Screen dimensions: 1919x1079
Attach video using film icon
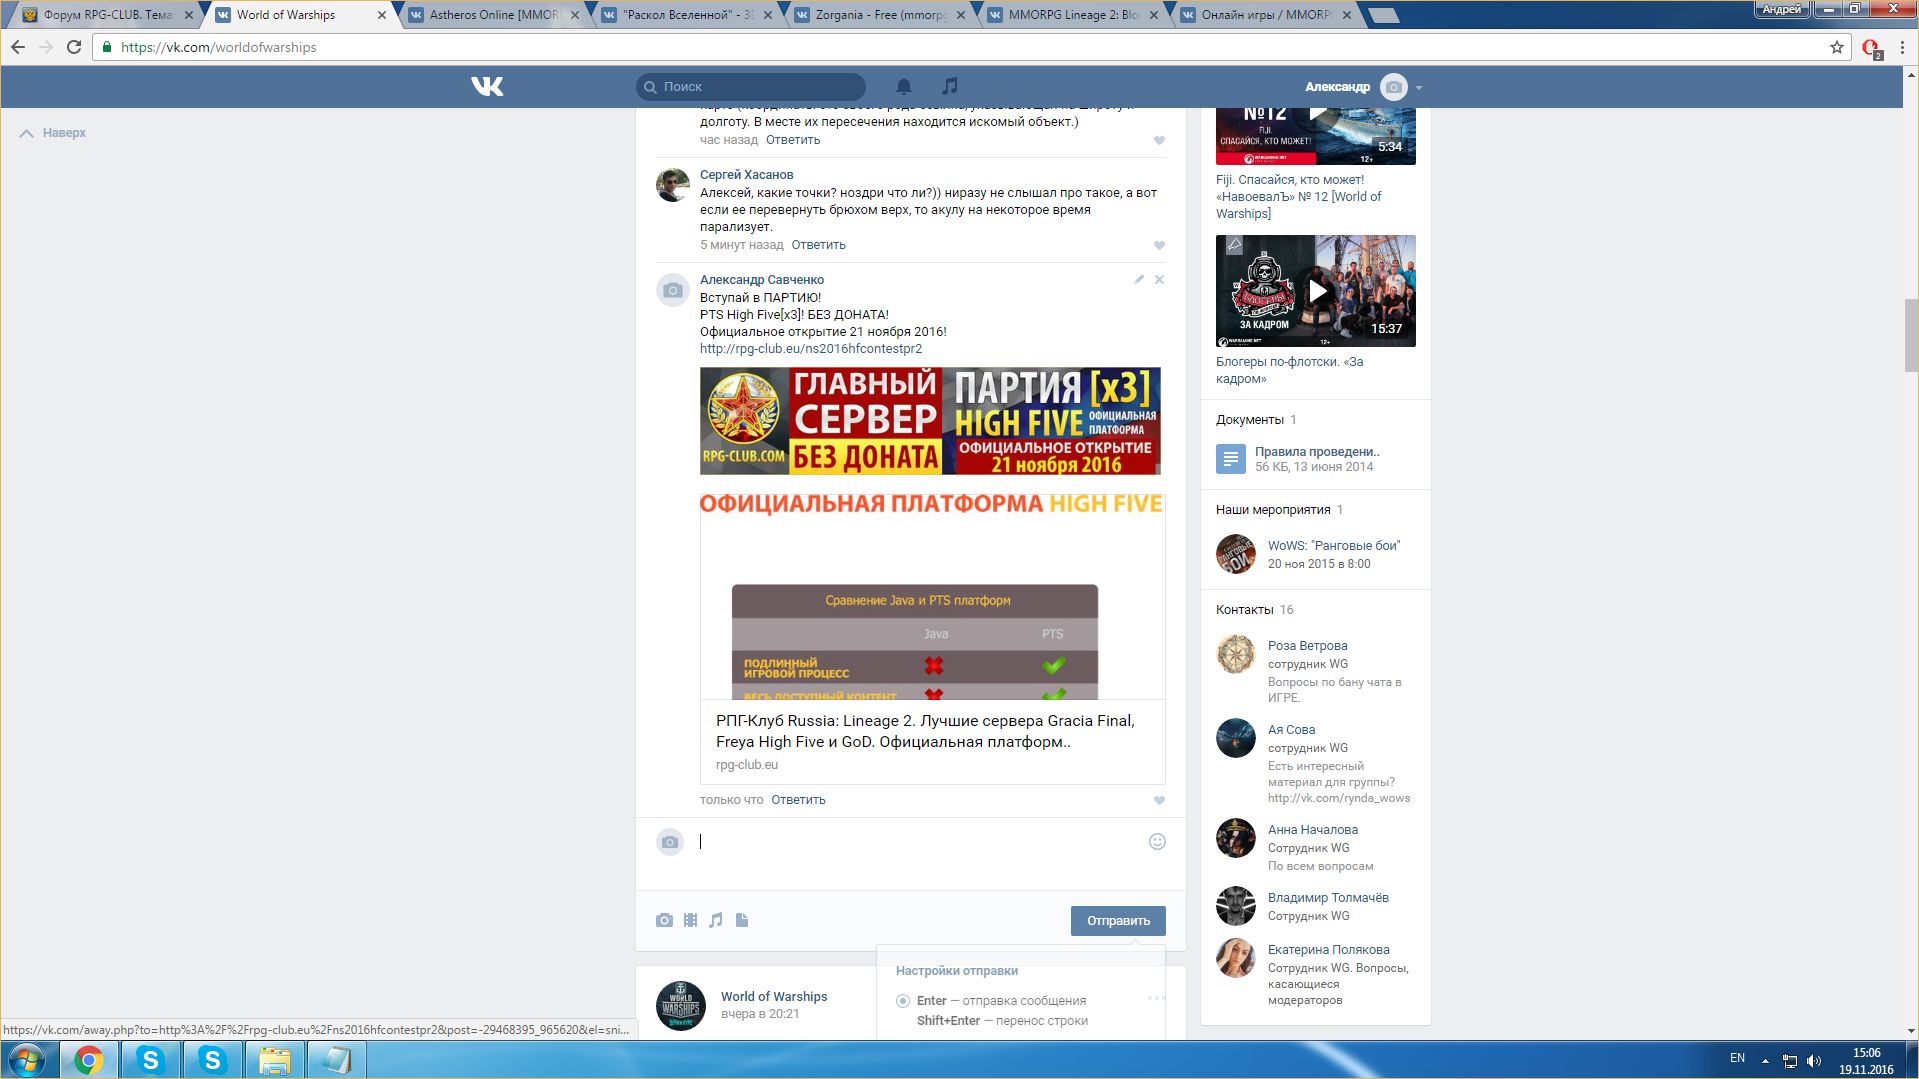pyautogui.click(x=690, y=920)
